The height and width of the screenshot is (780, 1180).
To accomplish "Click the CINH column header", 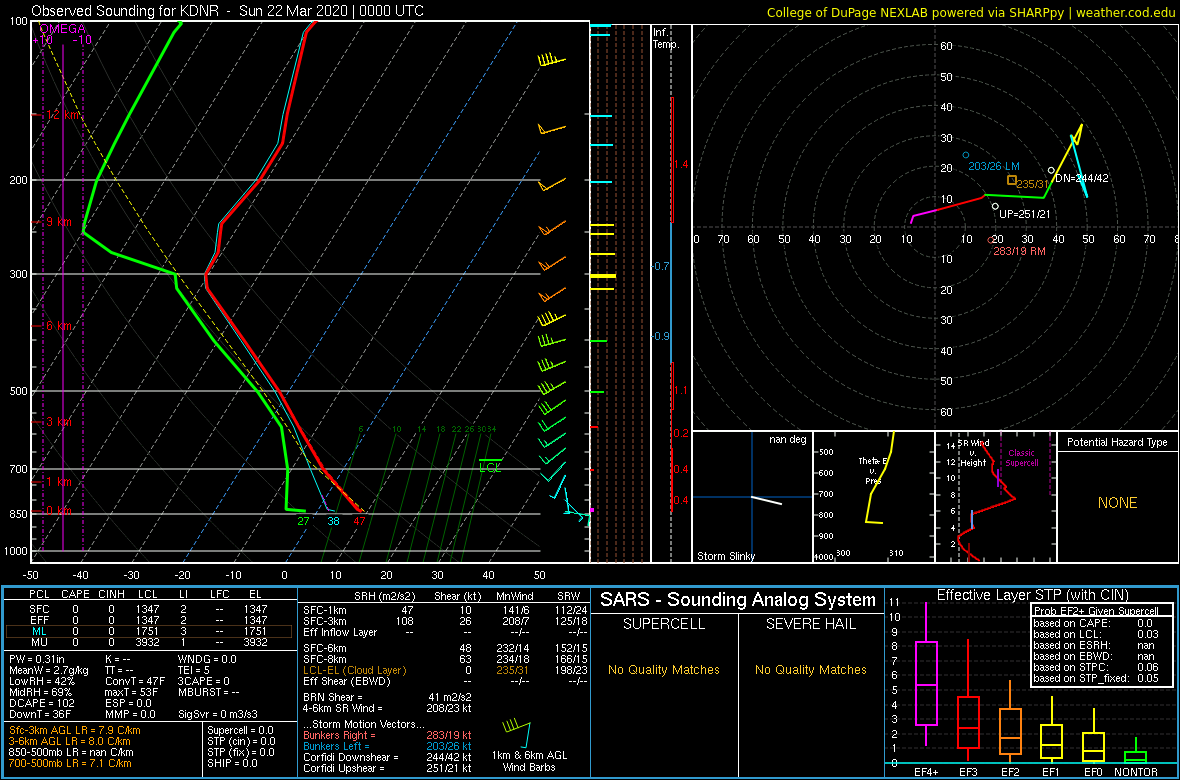I will (x=113, y=596).
